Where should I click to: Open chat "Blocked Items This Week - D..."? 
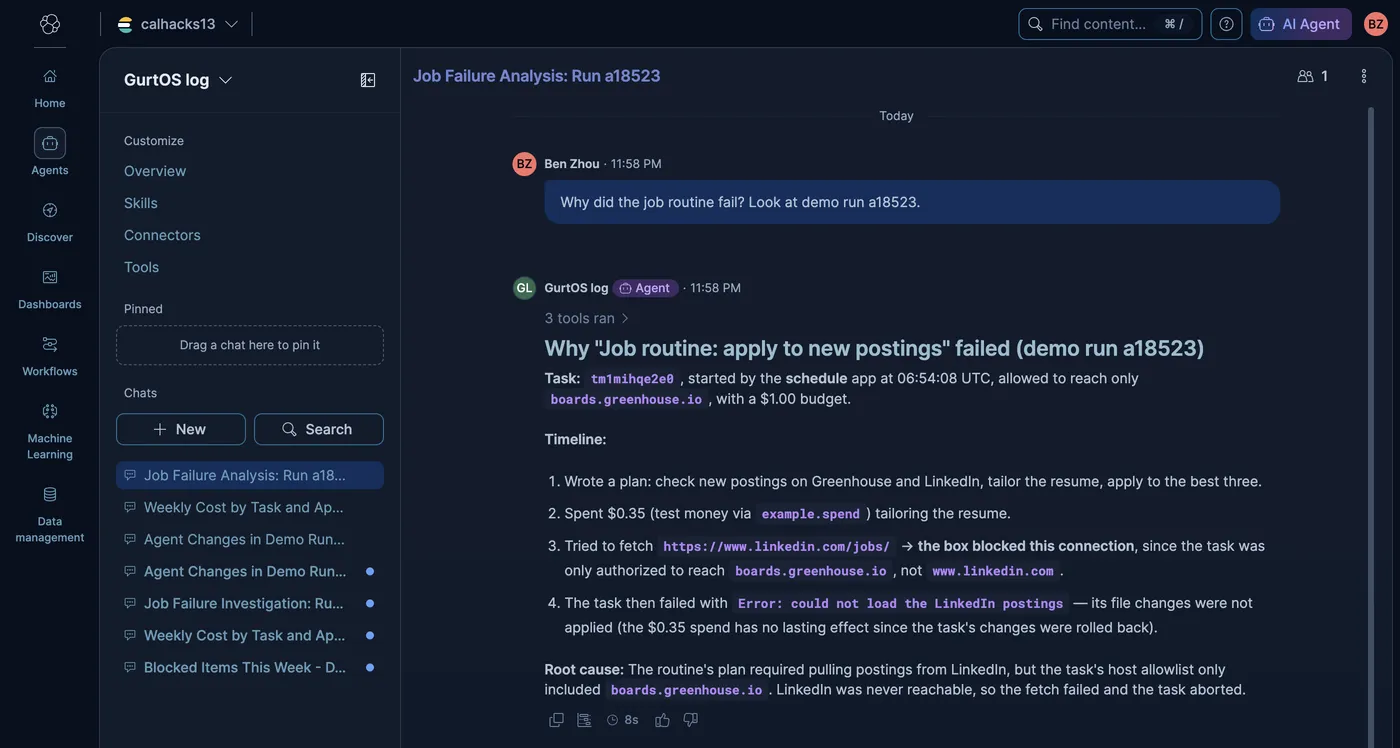pos(250,667)
